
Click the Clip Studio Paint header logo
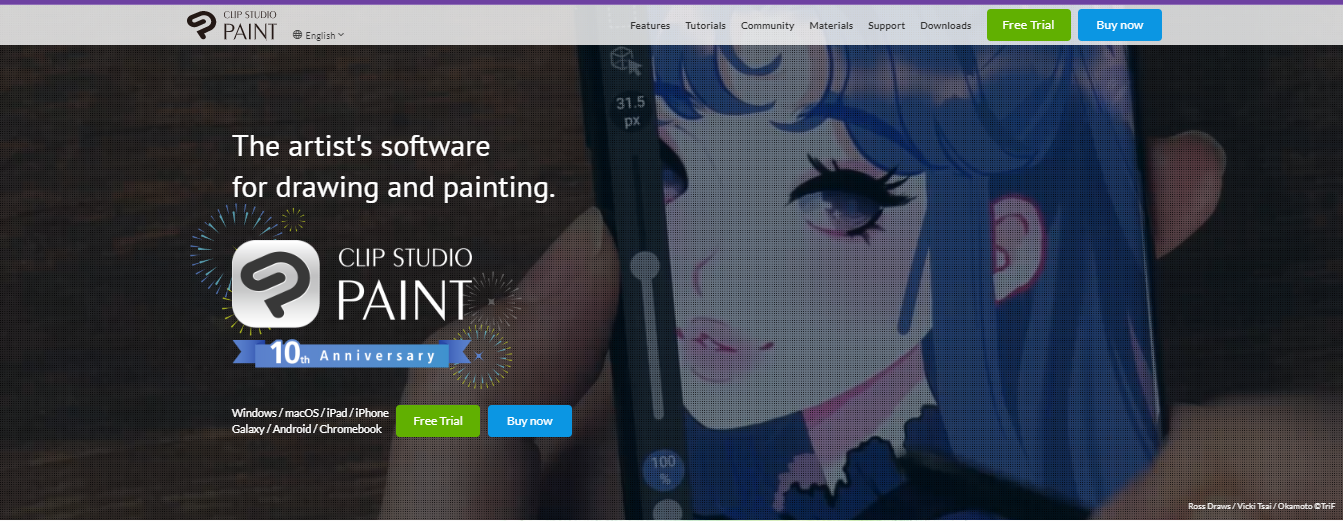tap(231, 25)
